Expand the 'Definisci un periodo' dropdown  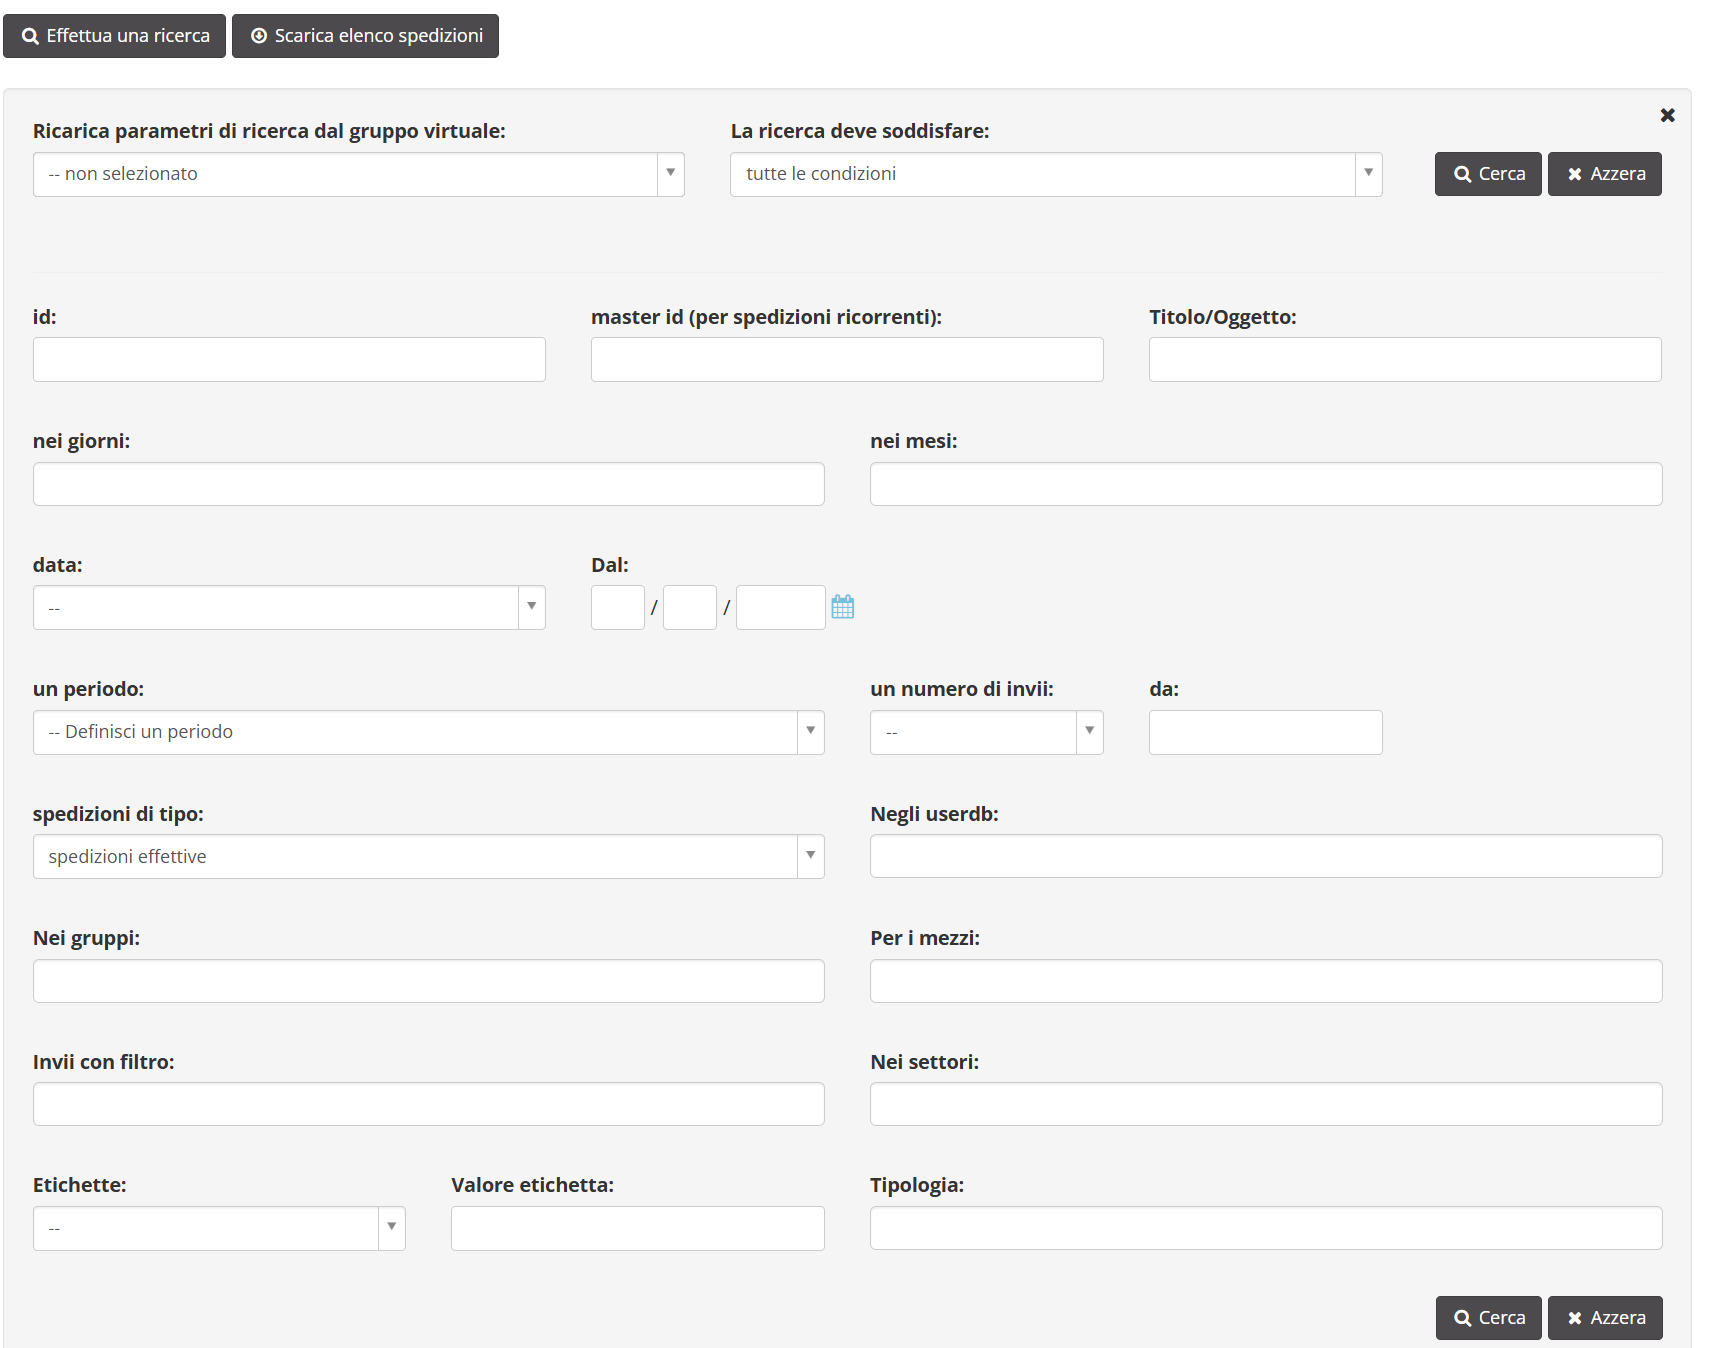[x=429, y=732]
